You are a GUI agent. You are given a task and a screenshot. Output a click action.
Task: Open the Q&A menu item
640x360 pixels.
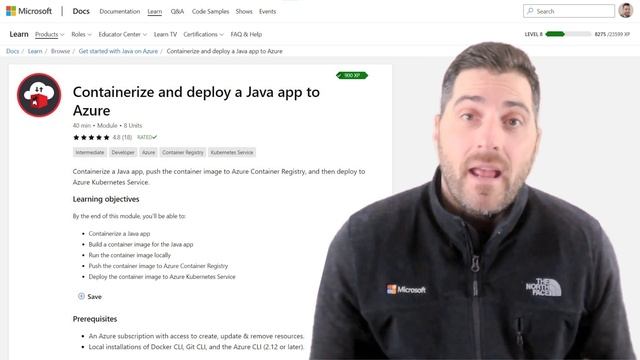(x=177, y=11)
